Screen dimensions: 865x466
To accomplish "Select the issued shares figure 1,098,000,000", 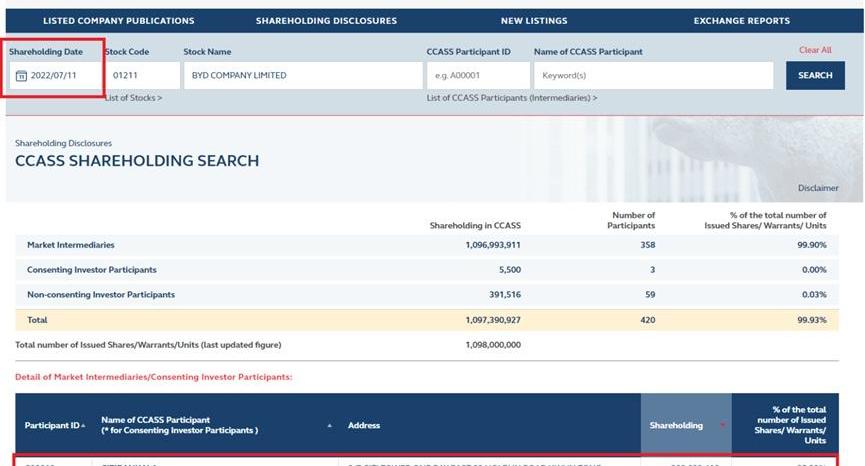I will 493,345.
